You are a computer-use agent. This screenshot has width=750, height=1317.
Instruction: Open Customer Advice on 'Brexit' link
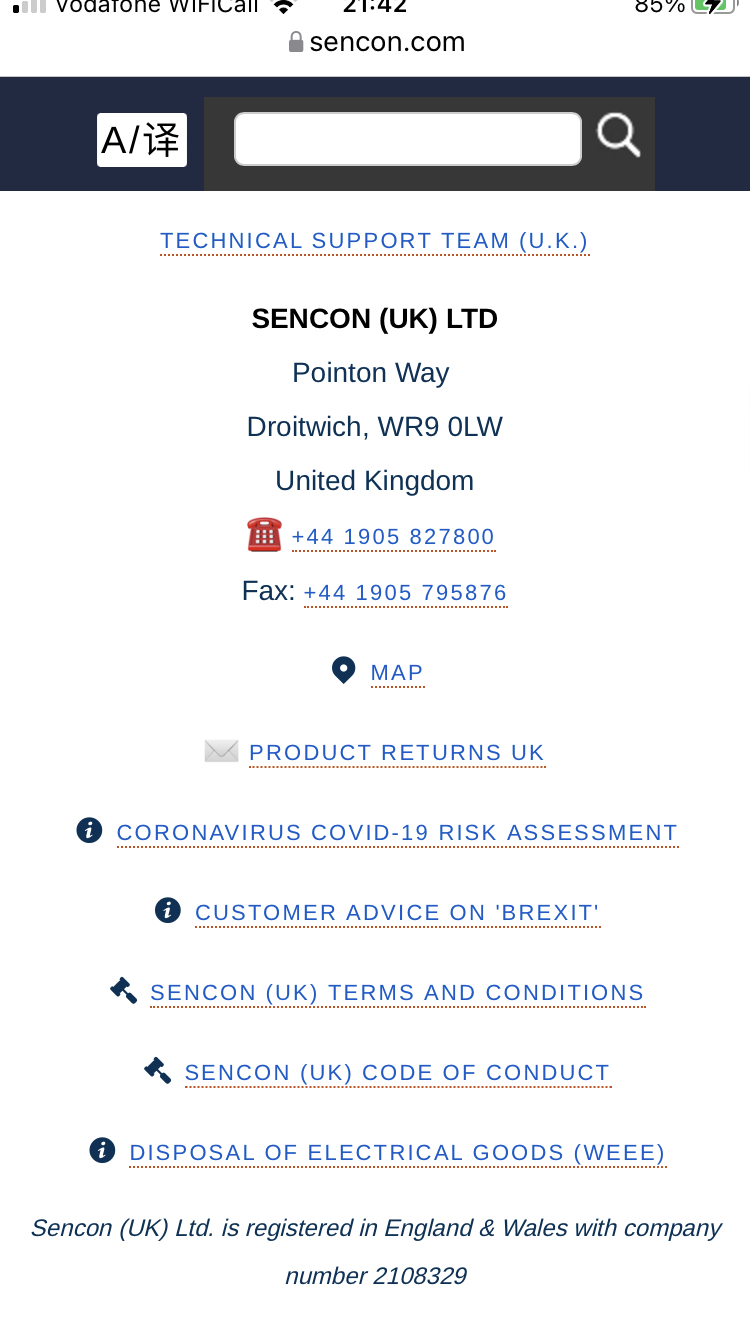click(397, 913)
